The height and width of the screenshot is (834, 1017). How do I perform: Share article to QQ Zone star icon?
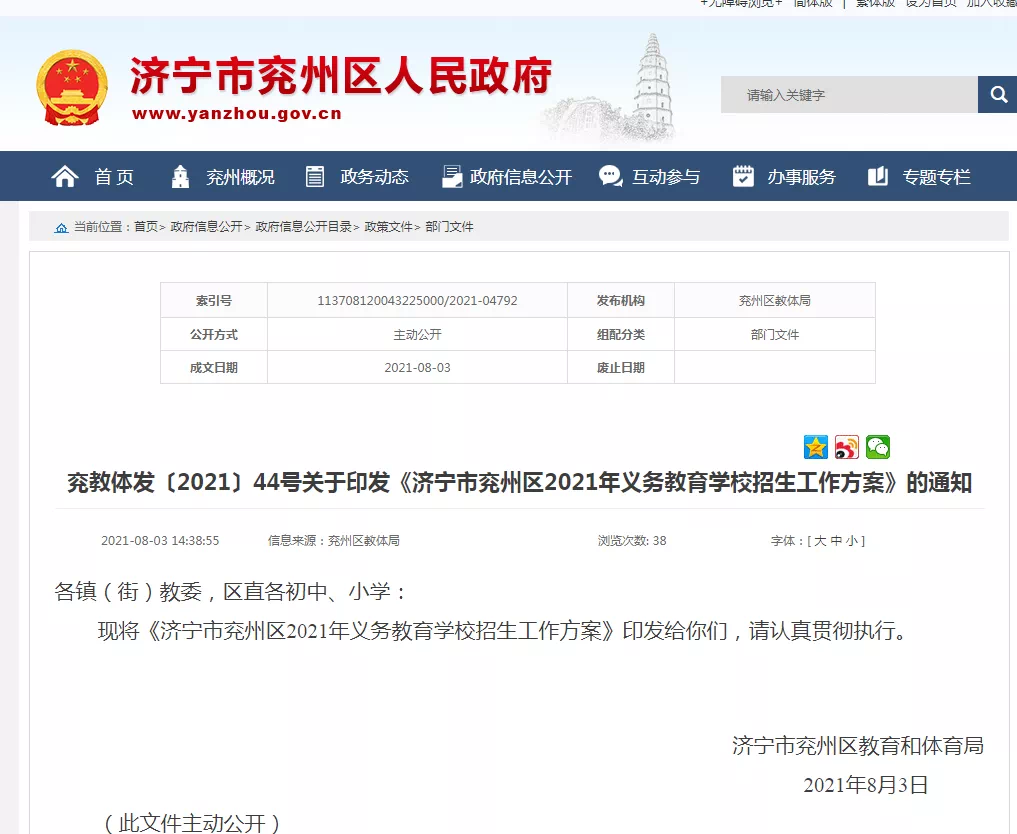pyautogui.click(x=816, y=447)
